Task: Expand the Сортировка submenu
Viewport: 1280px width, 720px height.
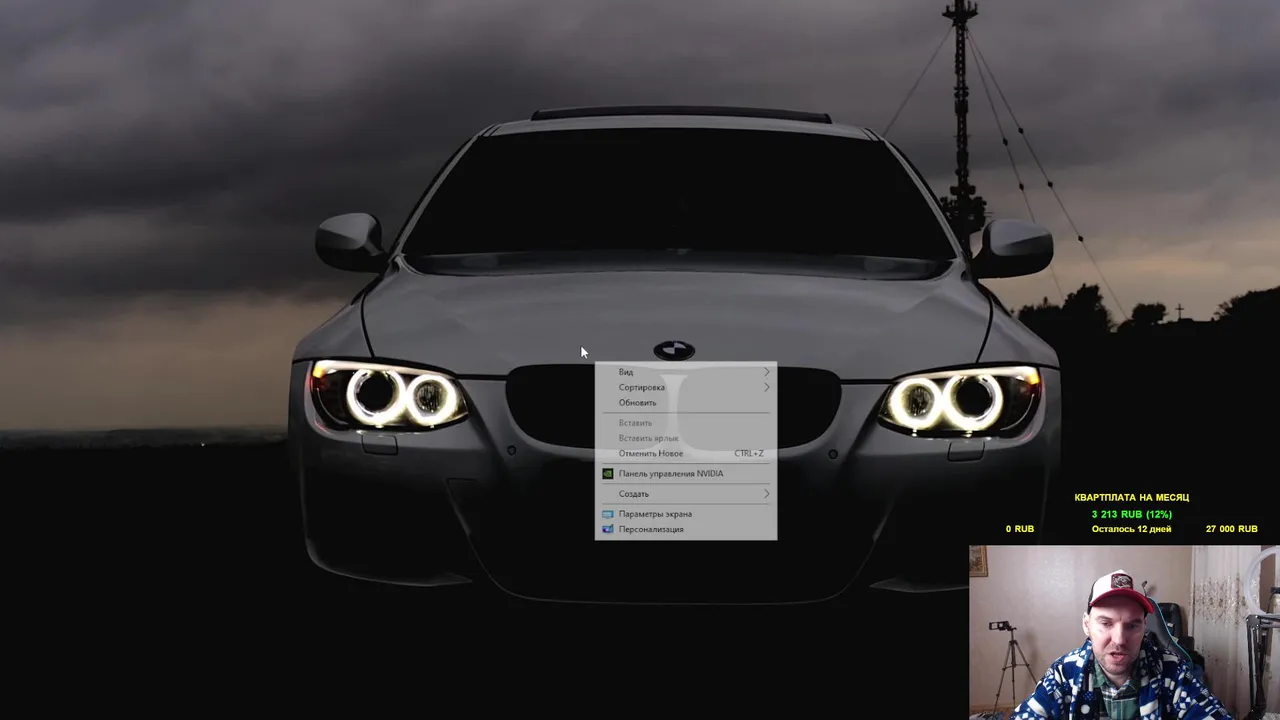Action: 686,387
